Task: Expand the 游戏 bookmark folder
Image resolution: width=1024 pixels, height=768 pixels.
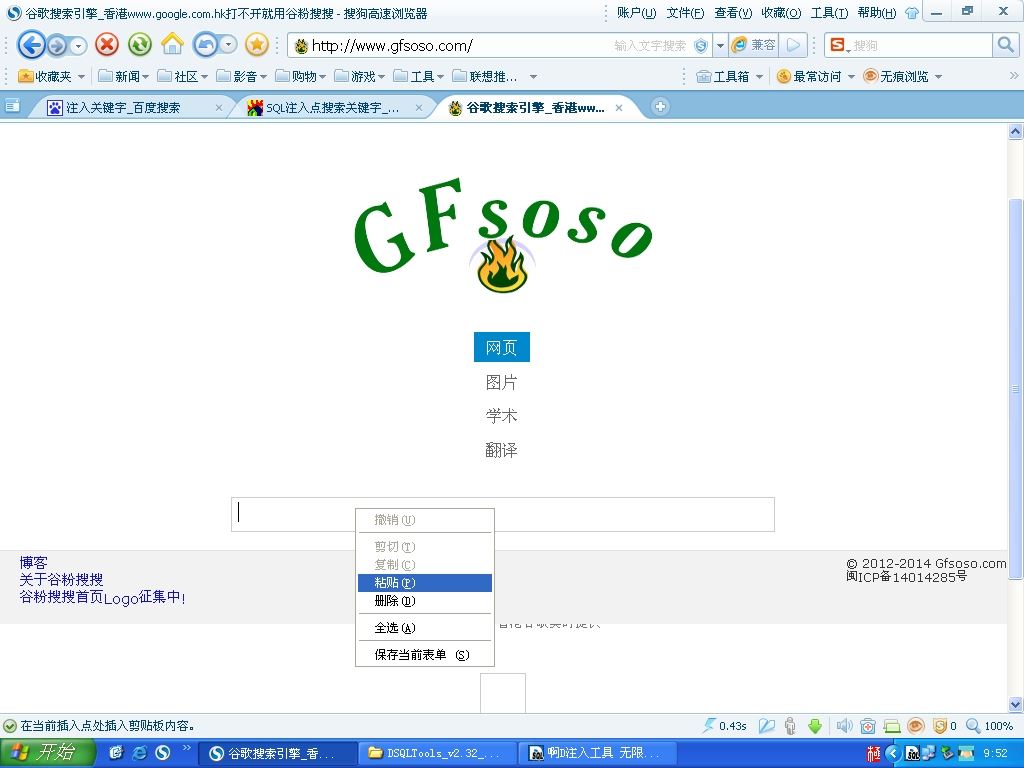Action: pos(359,76)
